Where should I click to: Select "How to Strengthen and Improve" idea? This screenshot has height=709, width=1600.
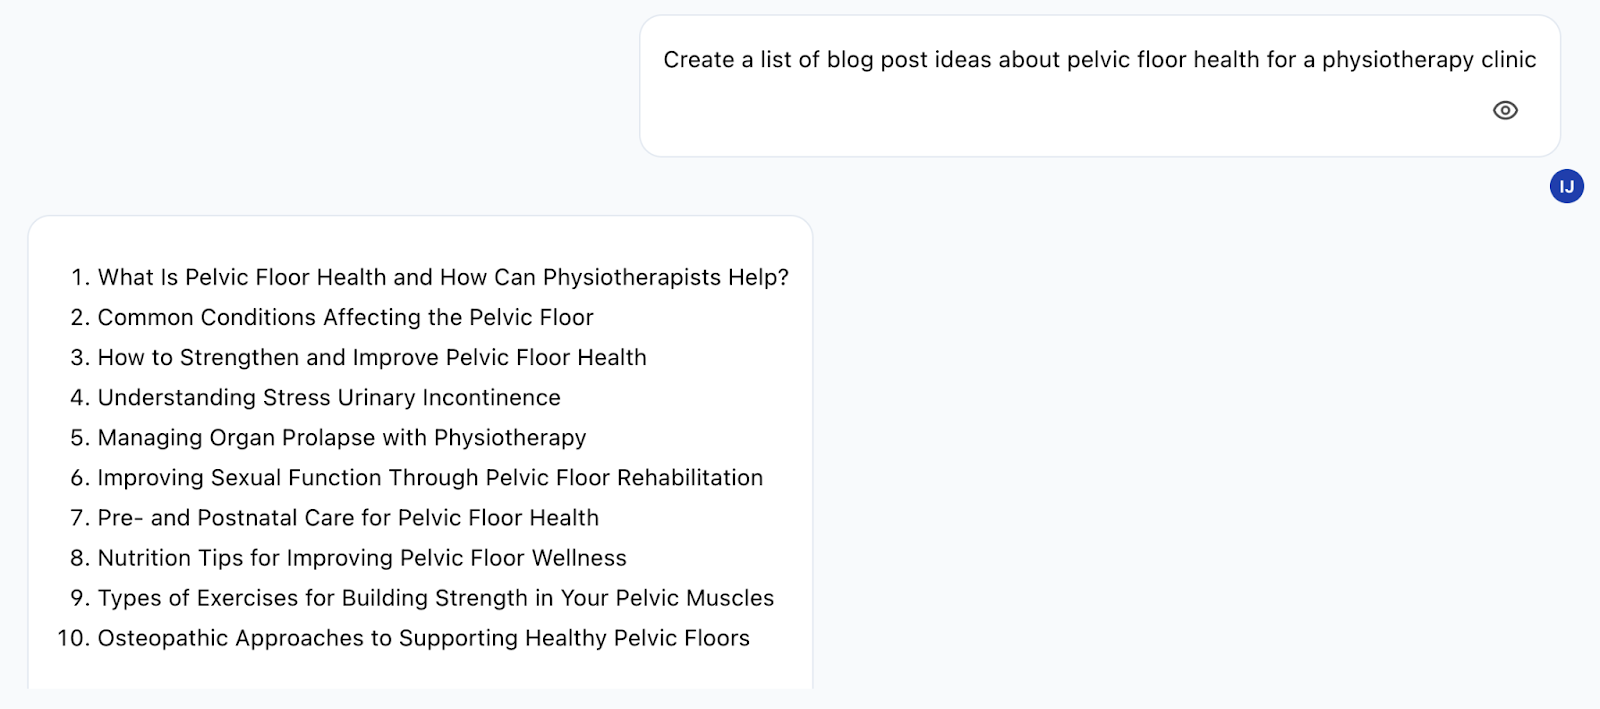point(372,357)
